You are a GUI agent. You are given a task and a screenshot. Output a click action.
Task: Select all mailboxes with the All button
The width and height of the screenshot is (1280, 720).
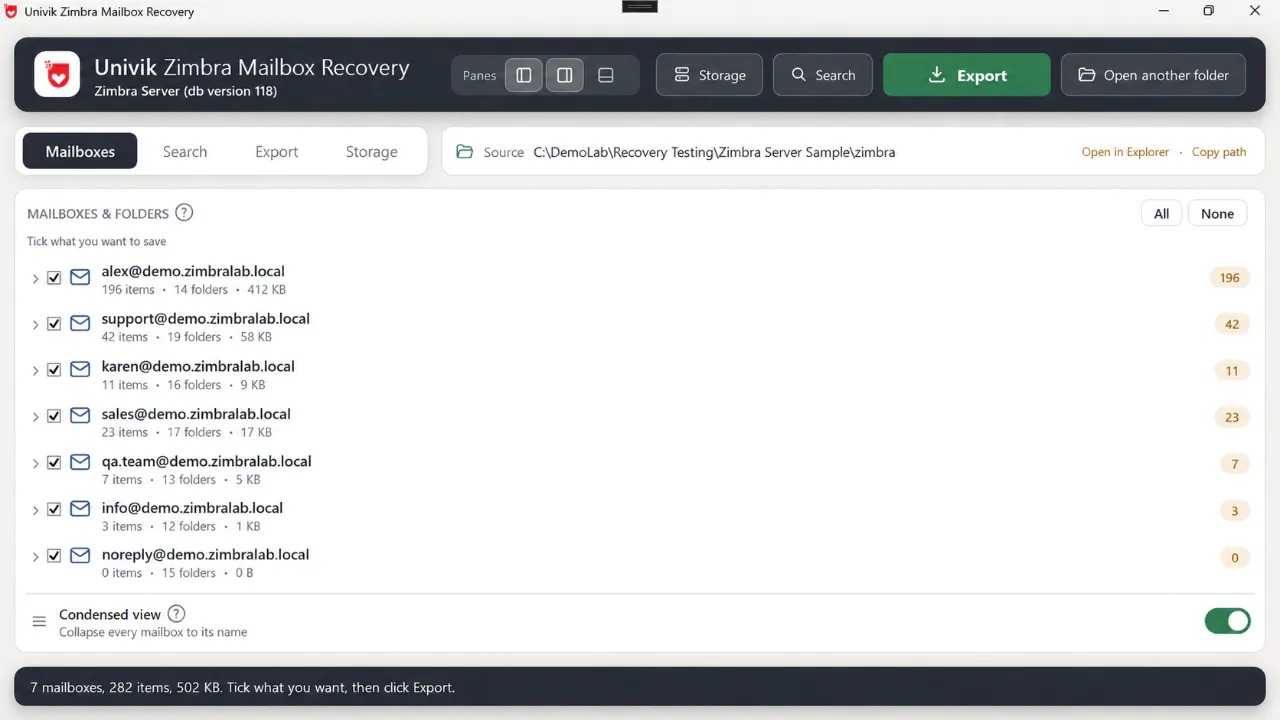tap(1161, 213)
